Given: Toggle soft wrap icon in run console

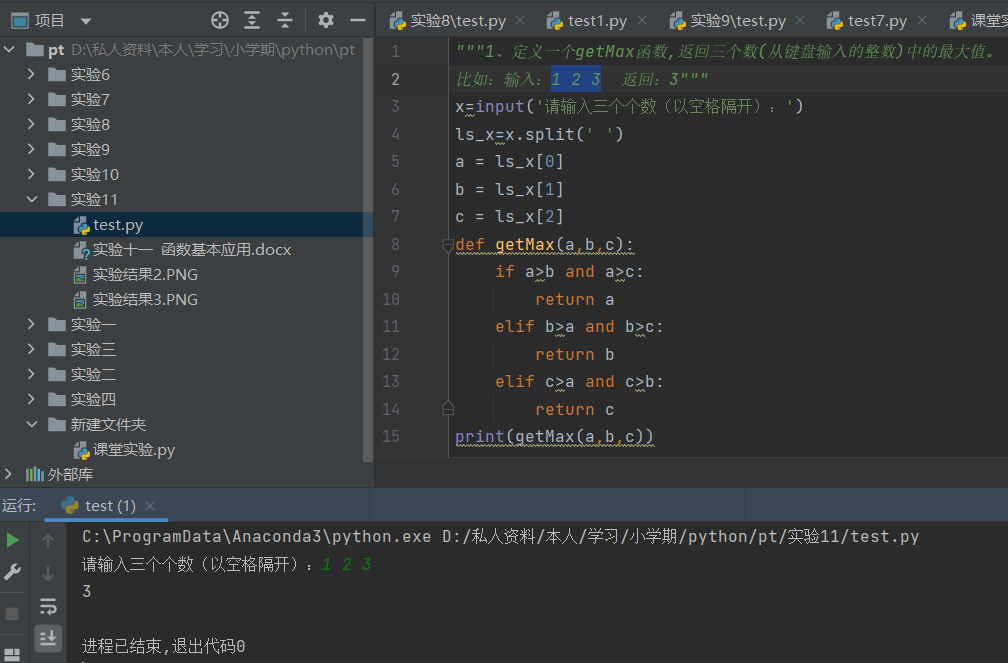Looking at the screenshot, I should click(x=48, y=606).
